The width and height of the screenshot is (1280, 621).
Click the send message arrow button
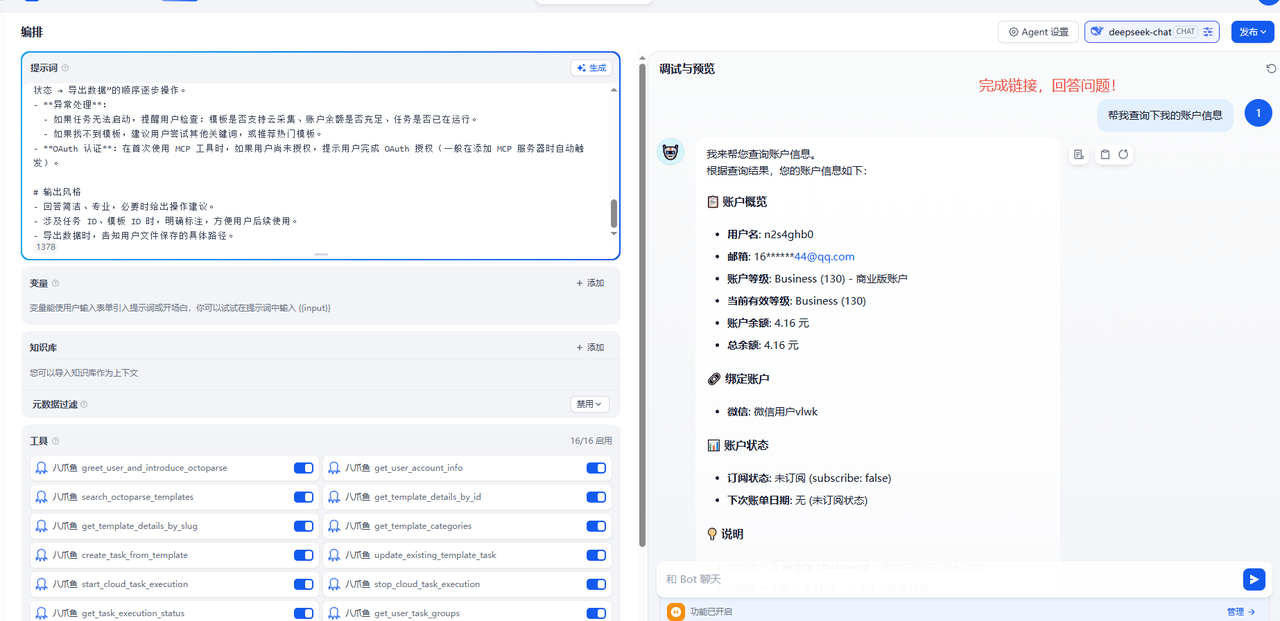click(x=1254, y=579)
